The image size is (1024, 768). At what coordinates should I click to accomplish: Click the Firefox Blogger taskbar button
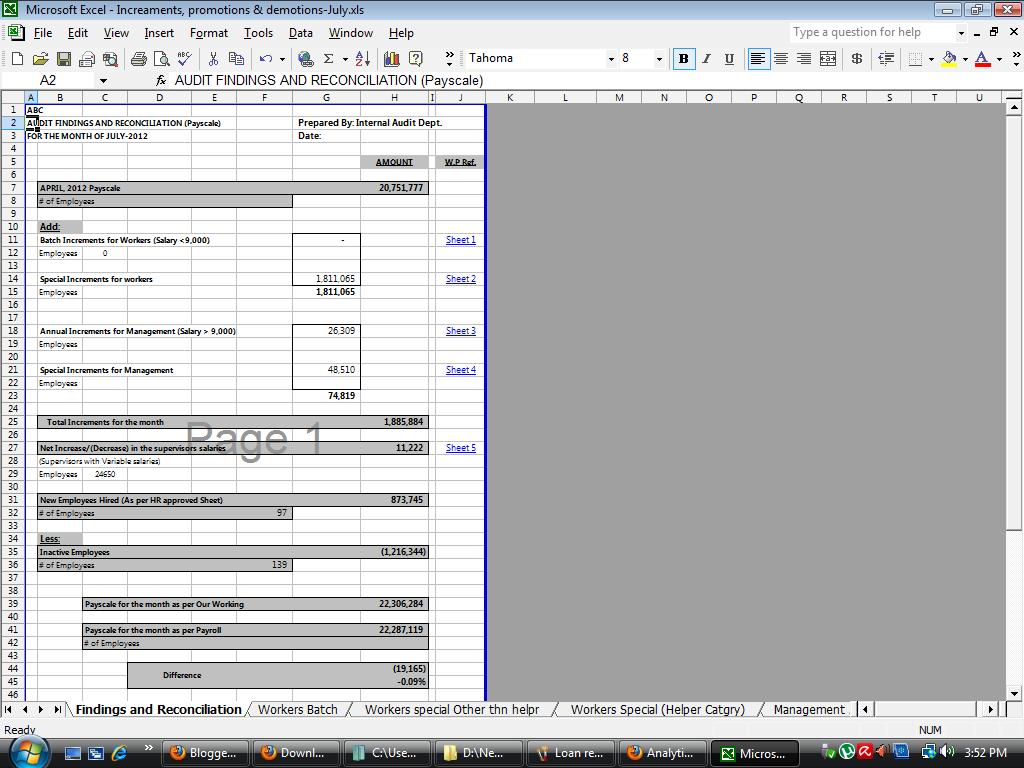coord(204,752)
